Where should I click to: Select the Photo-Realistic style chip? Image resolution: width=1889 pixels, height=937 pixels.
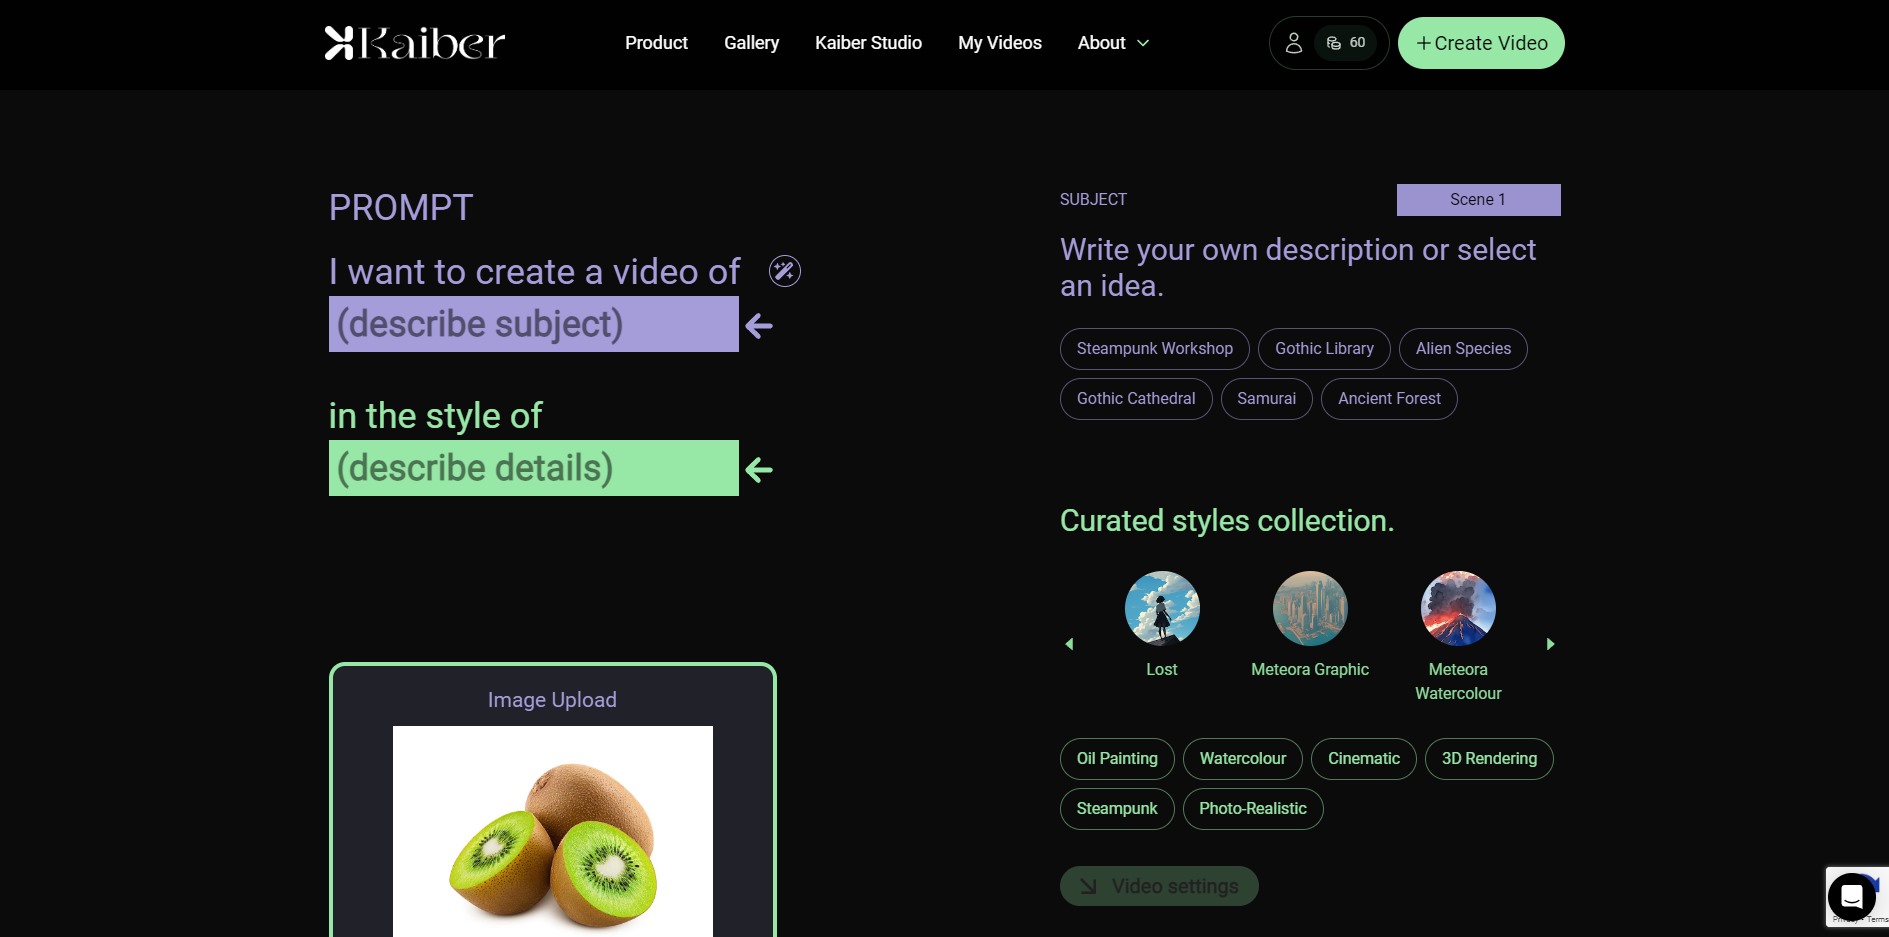[x=1253, y=809]
